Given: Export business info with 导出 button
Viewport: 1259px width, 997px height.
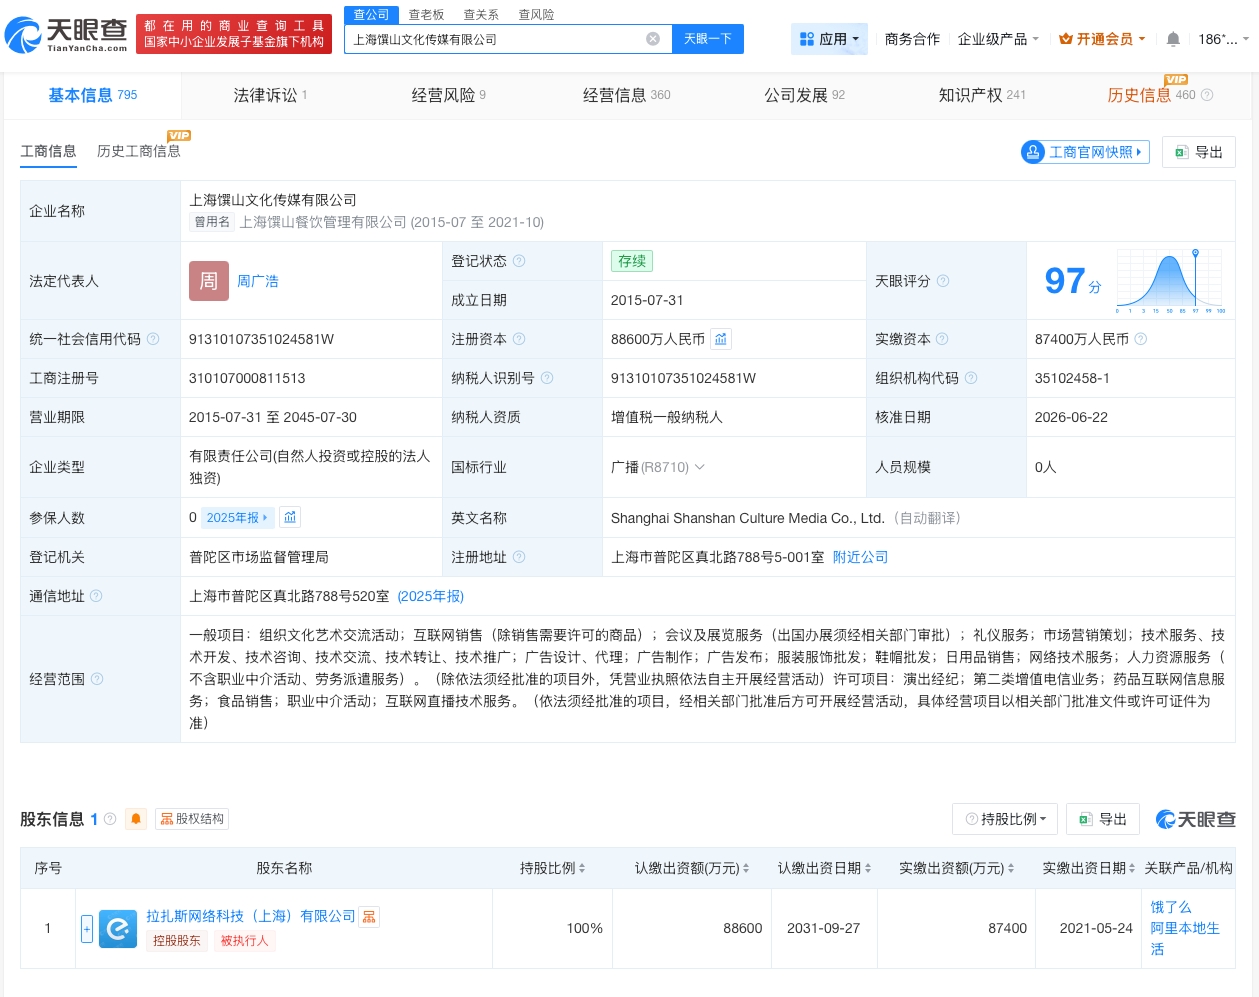Looking at the screenshot, I should [1199, 152].
